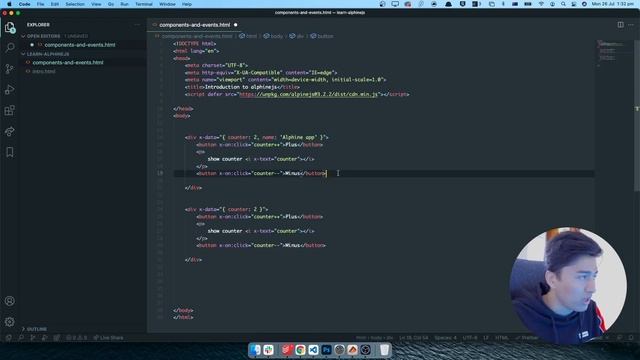The height and width of the screenshot is (360, 640).
Task: Open the Extensions view
Action: pyautogui.click(x=10, y=110)
